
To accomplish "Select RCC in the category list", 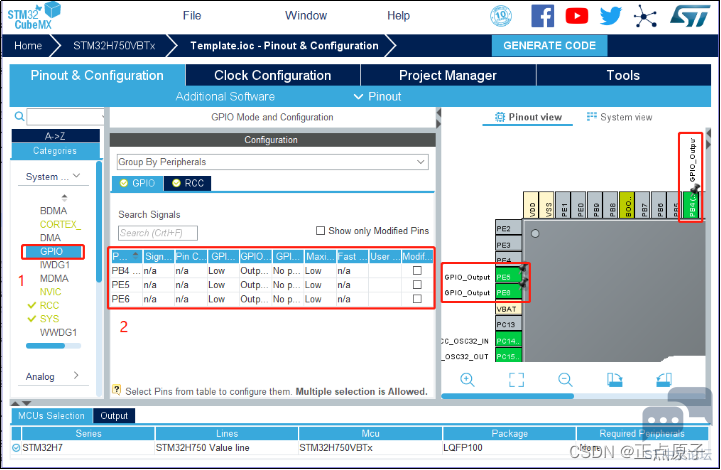I will click(x=49, y=305).
